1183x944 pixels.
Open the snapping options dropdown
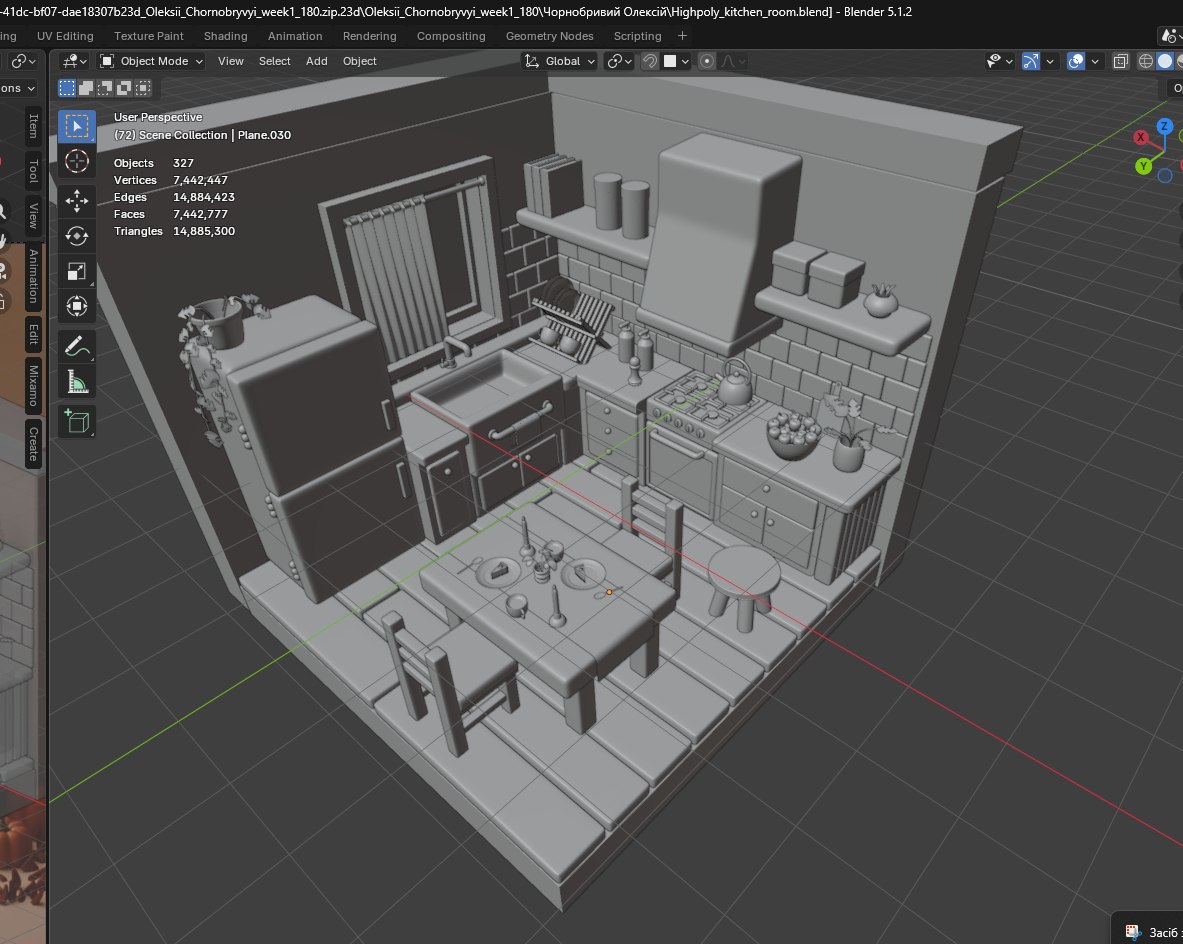tap(677, 61)
